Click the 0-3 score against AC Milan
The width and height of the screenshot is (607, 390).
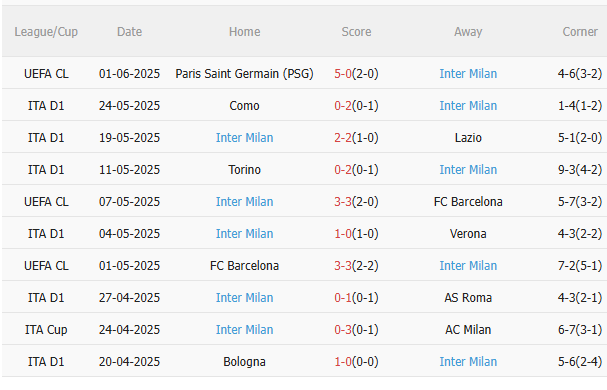point(343,330)
